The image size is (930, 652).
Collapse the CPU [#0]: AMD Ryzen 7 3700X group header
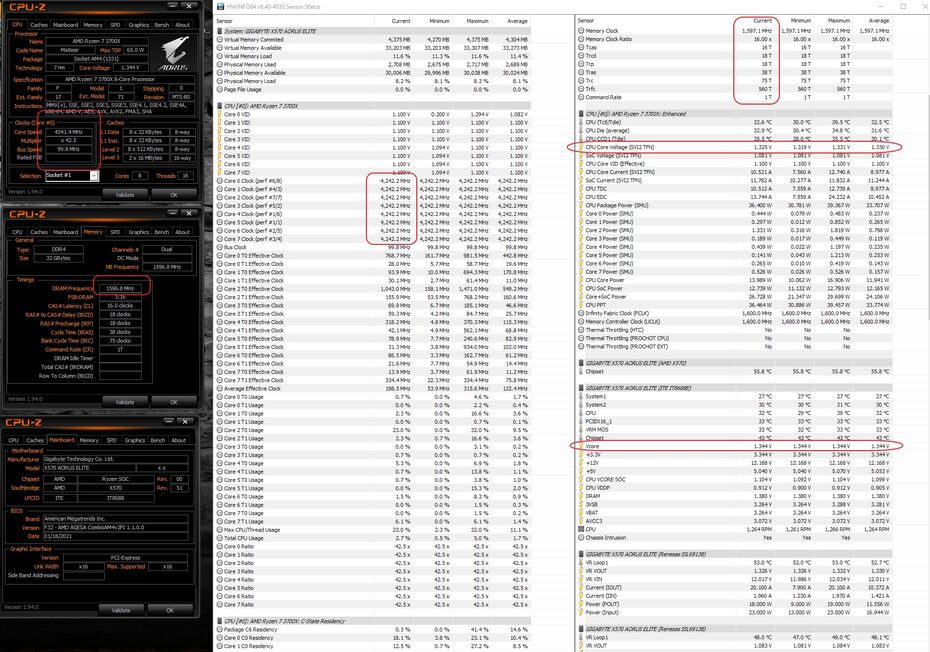click(219, 106)
